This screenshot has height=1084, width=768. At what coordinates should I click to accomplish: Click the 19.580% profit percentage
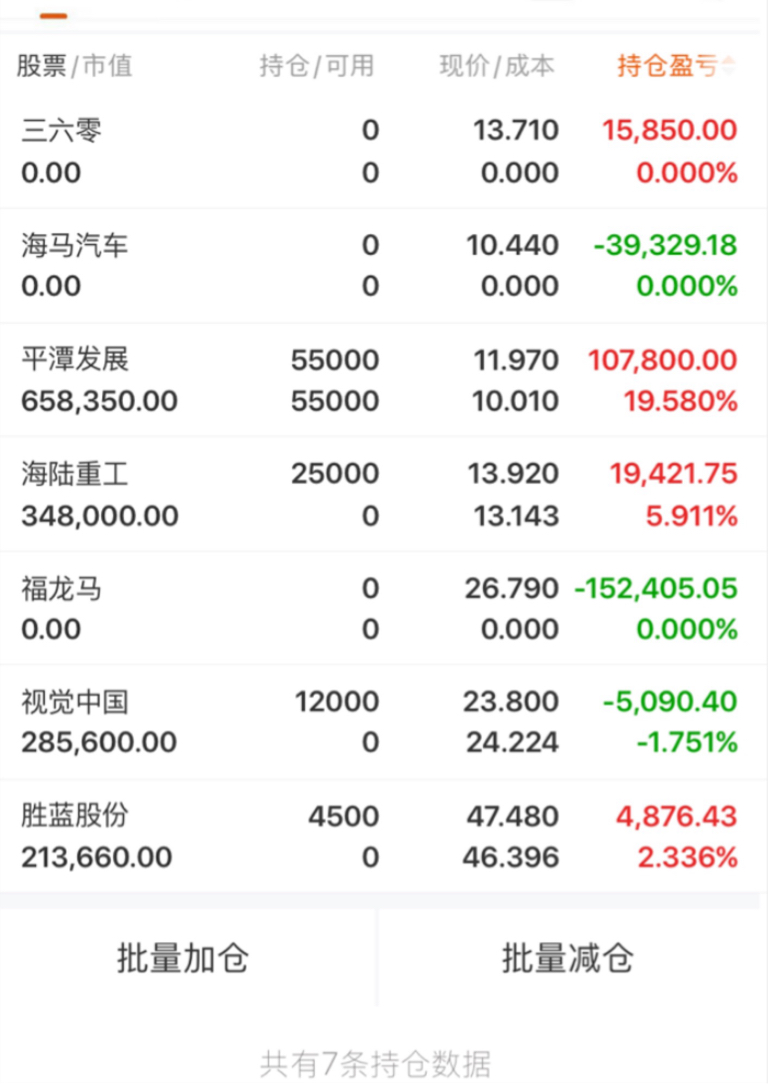[680, 402]
